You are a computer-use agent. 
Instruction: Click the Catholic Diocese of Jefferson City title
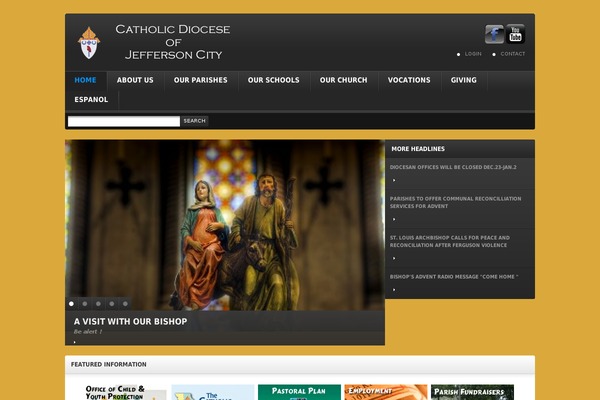[x=173, y=42]
